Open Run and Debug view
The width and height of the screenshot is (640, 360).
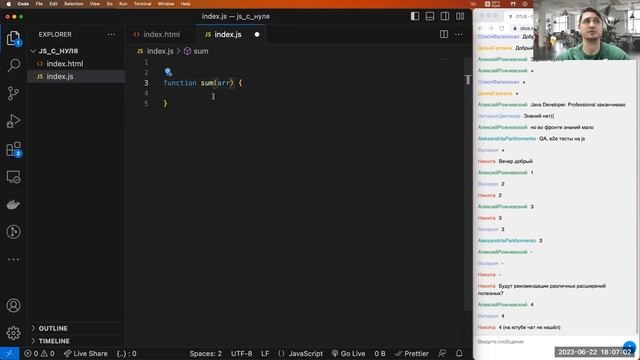point(13,121)
